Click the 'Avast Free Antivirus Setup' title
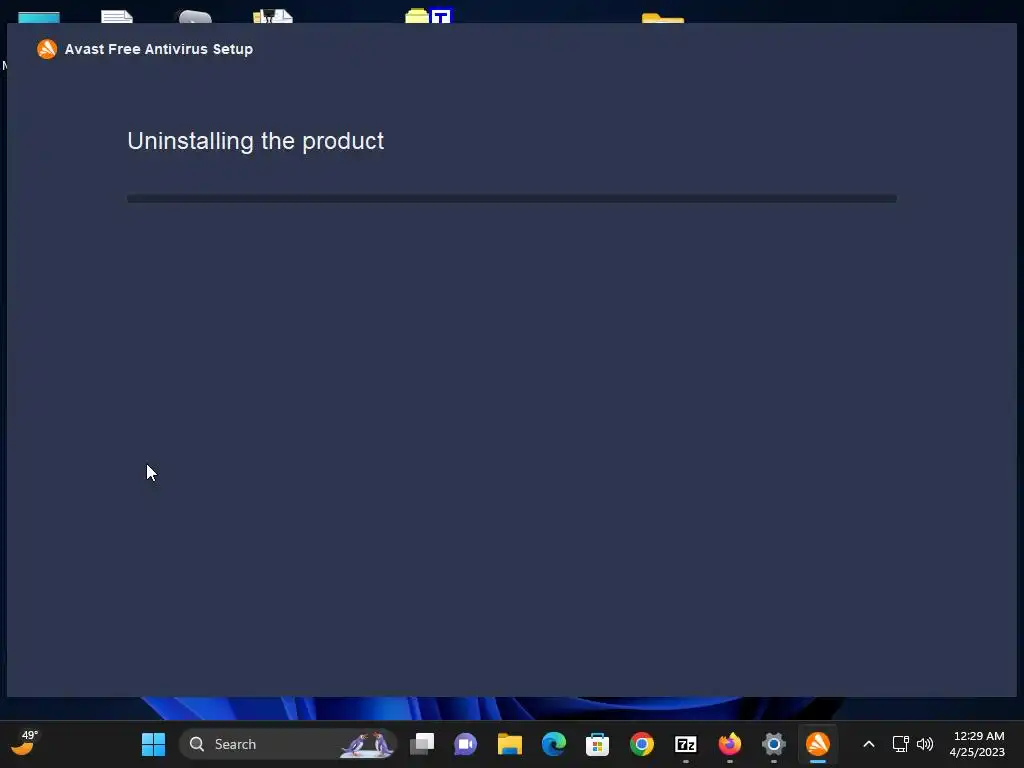1024x768 pixels. (159, 49)
